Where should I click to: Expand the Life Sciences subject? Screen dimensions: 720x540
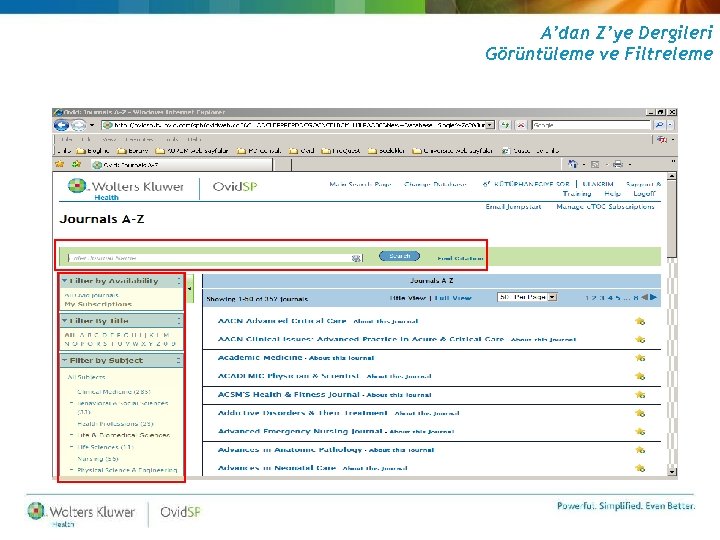[71, 446]
